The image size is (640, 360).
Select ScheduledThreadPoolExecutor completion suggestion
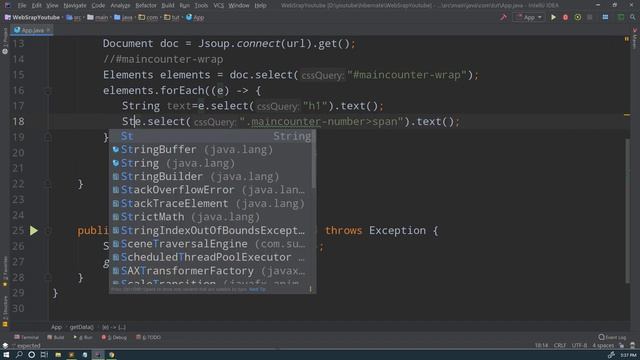(212, 258)
